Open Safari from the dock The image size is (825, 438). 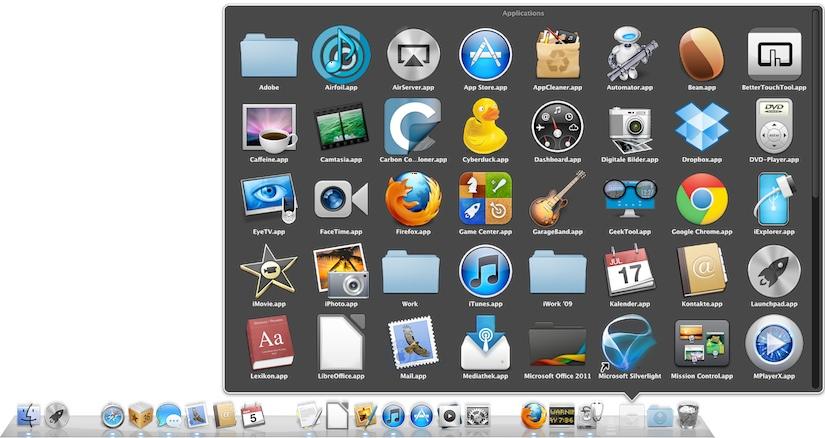(113, 416)
